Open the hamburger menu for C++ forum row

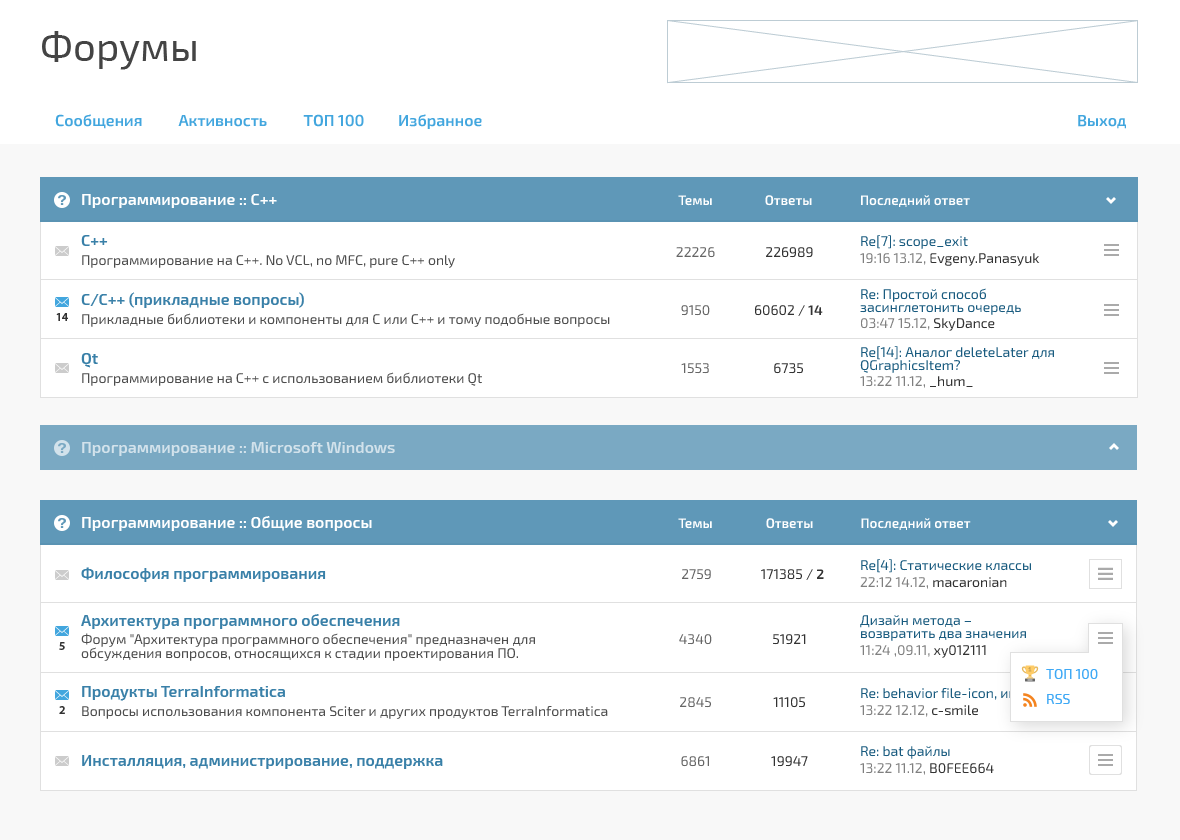1111,250
